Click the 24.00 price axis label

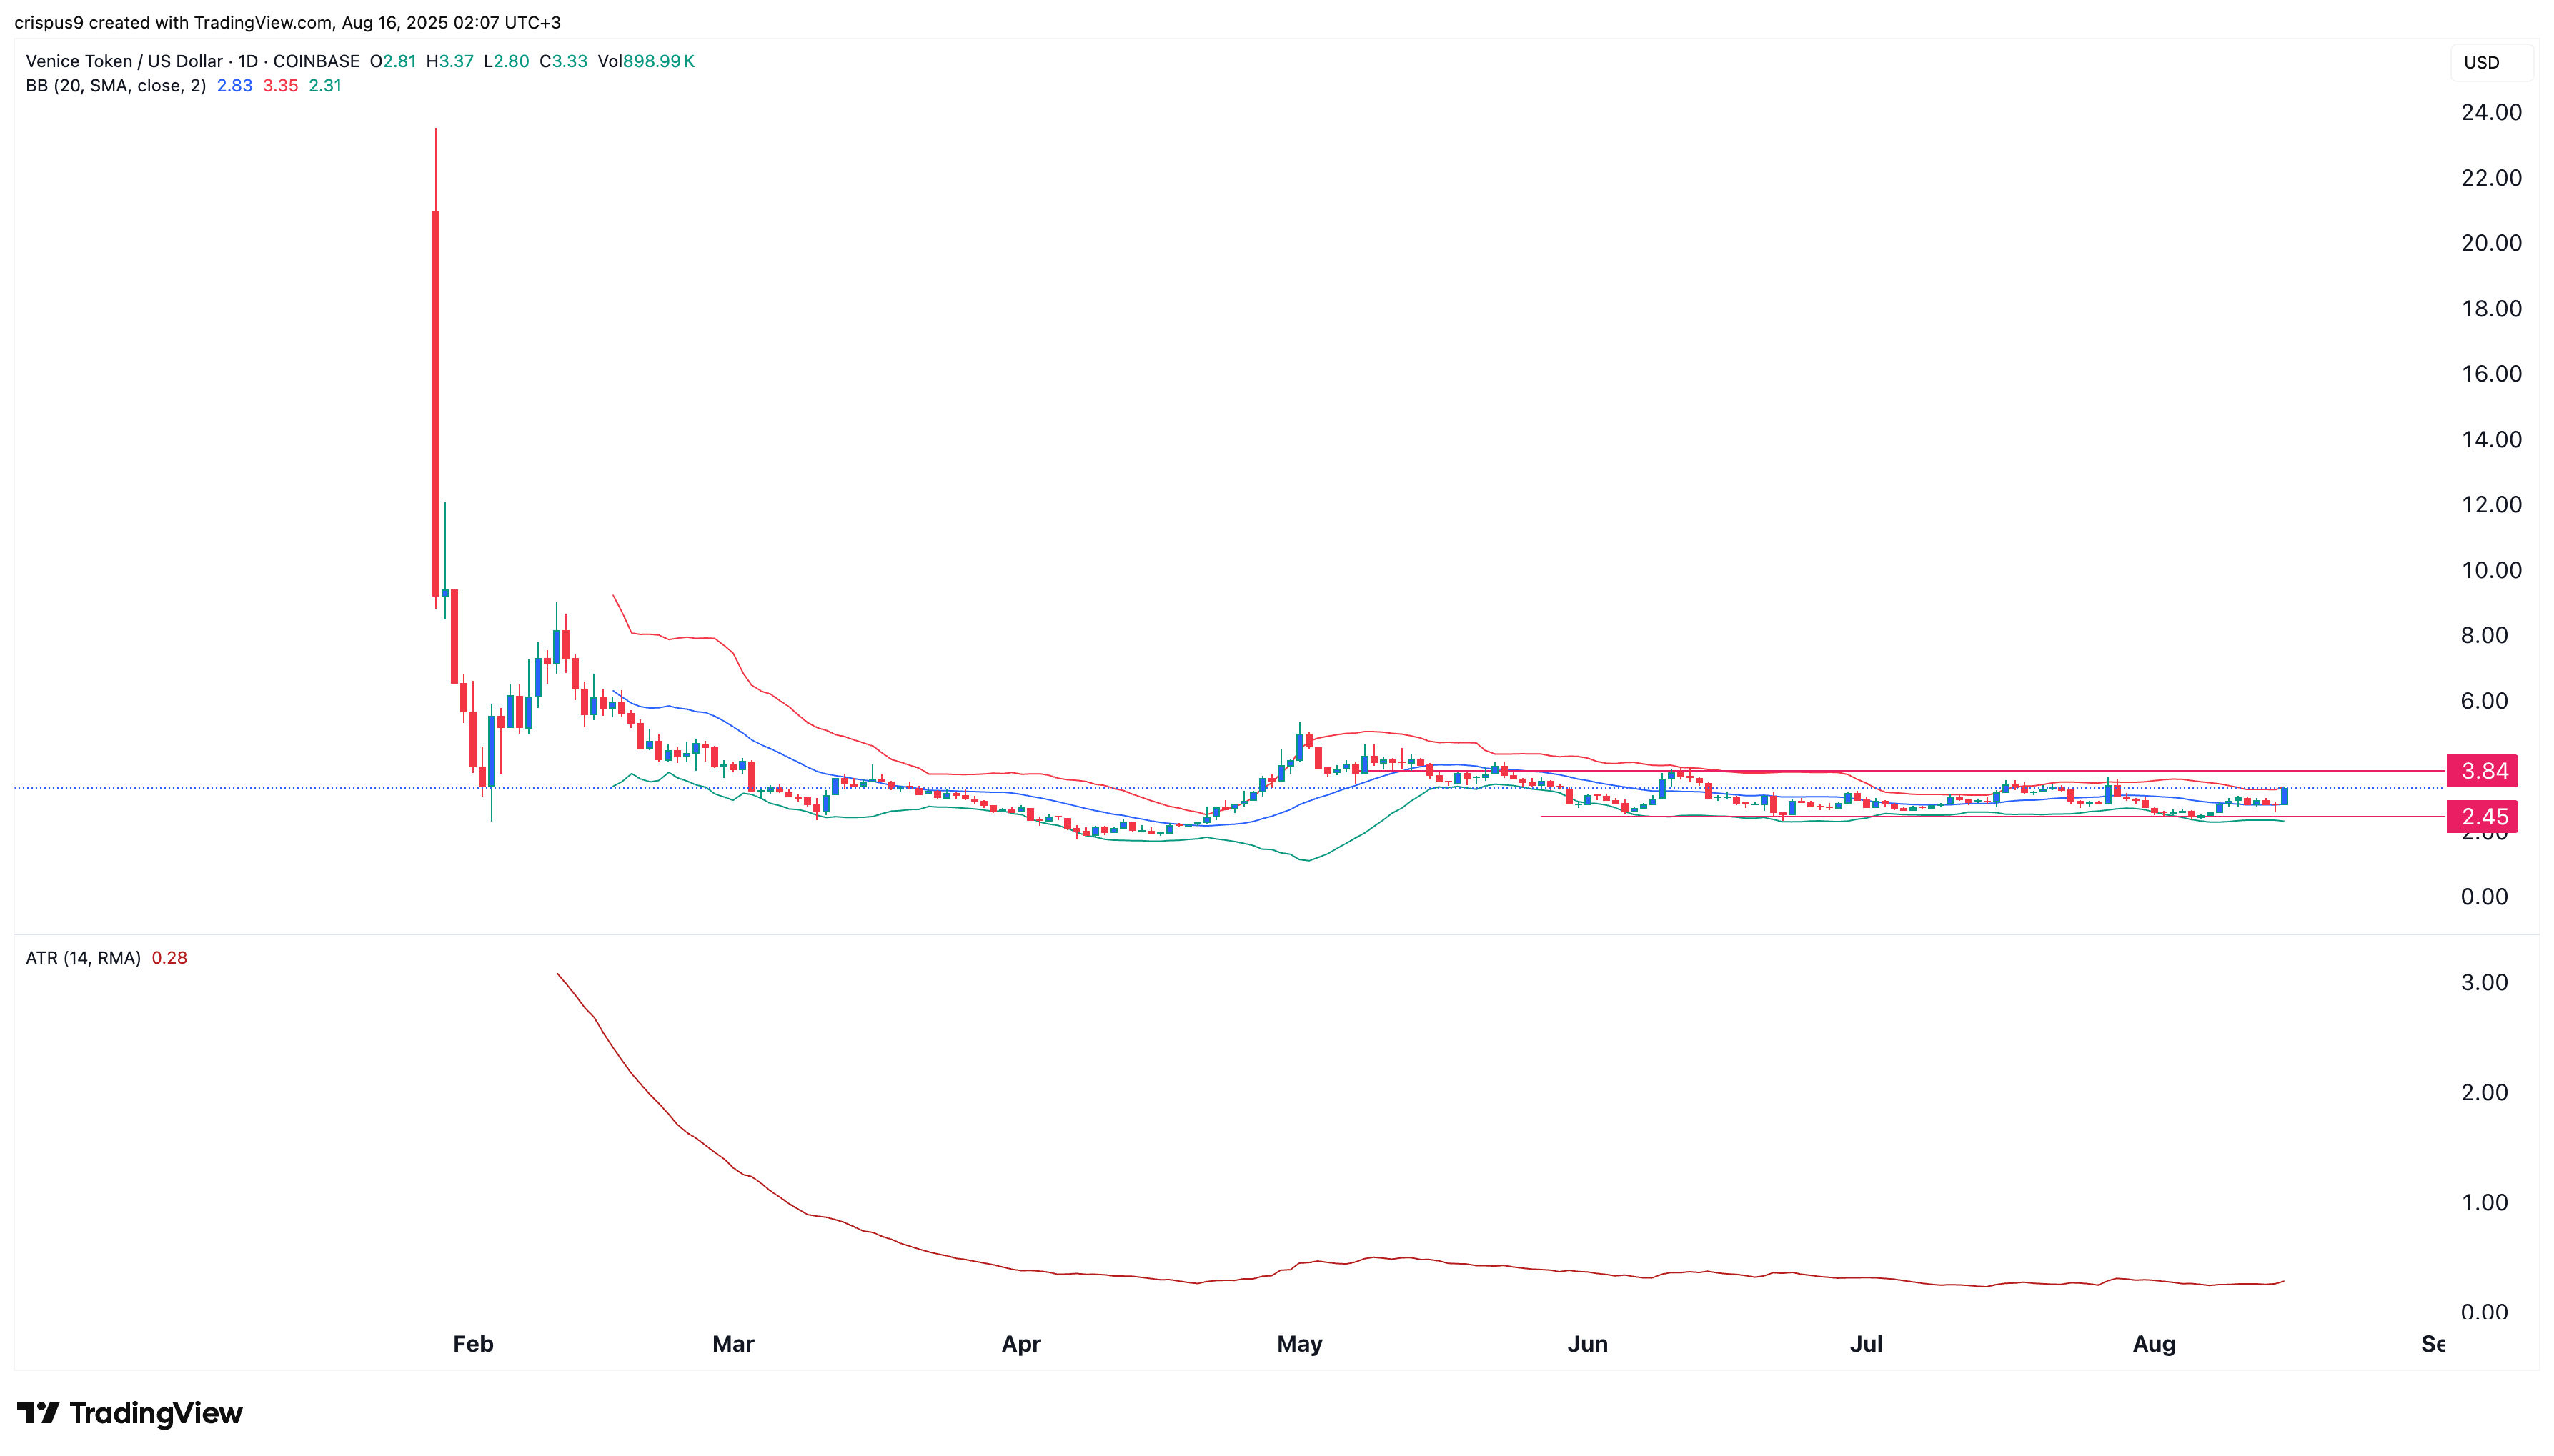point(2491,112)
